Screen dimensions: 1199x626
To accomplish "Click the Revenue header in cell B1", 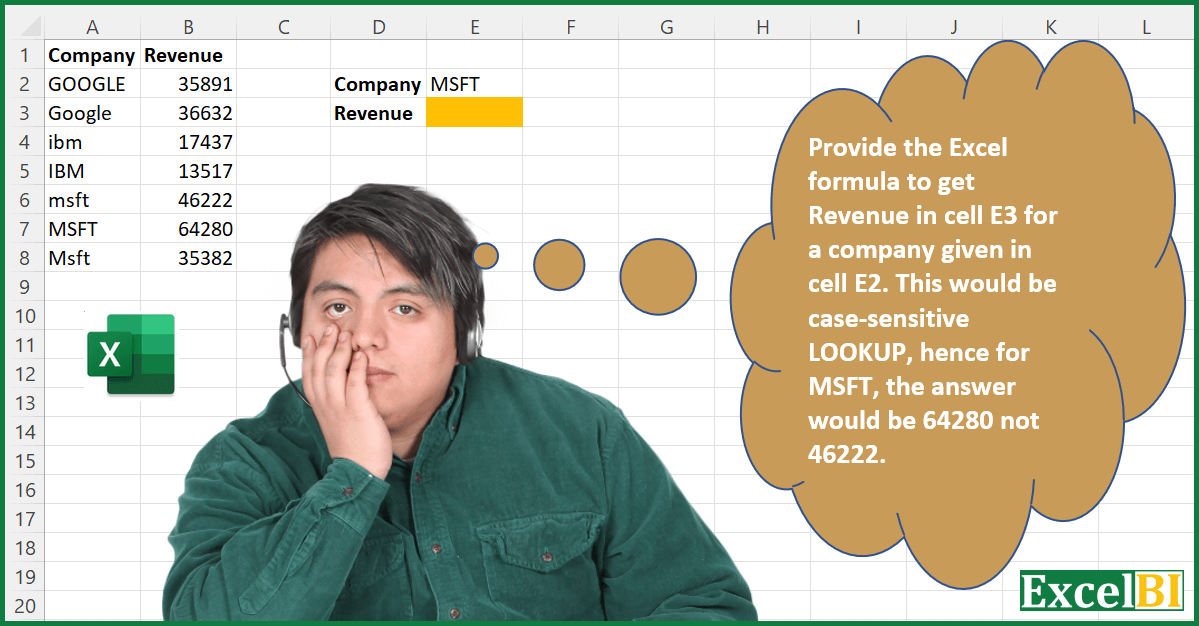I will coord(188,55).
